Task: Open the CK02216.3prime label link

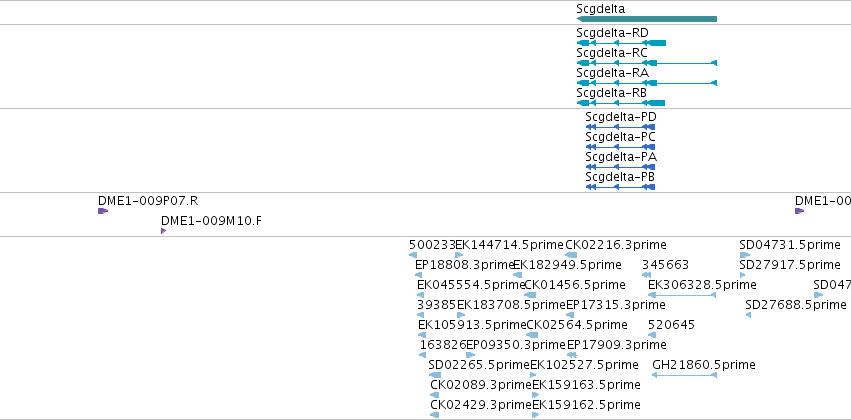Action: tap(616, 245)
